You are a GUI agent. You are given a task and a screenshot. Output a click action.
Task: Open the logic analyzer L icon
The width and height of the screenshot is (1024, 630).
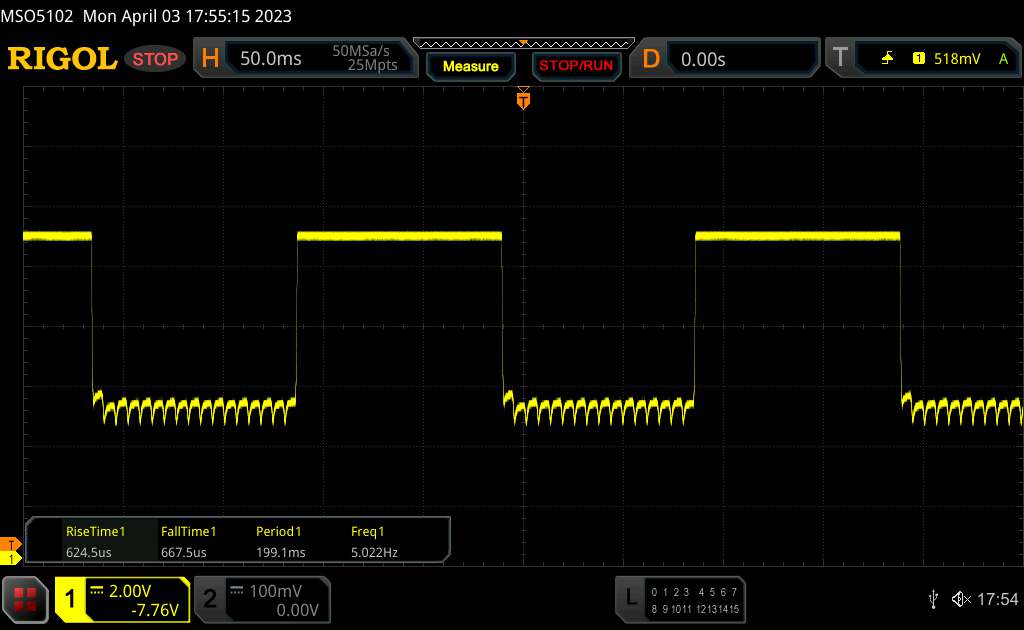(630, 598)
